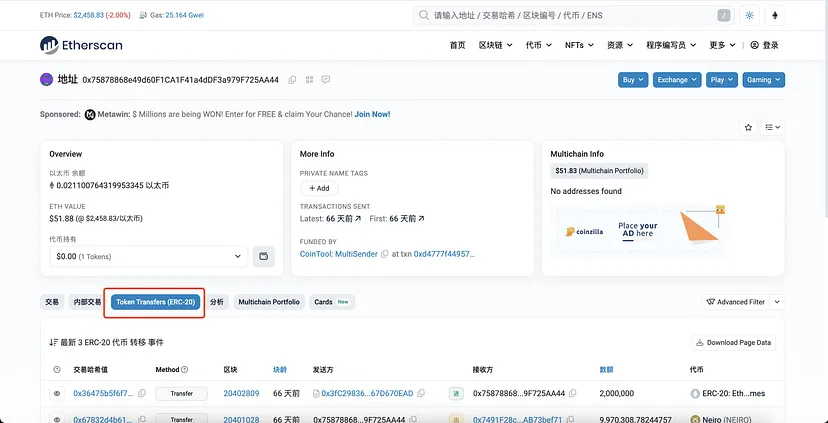Copy sender address 0x3fC29836...67D670EAD
The height and width of the screenshot is (423, 828).
click(x=421, y=393)
